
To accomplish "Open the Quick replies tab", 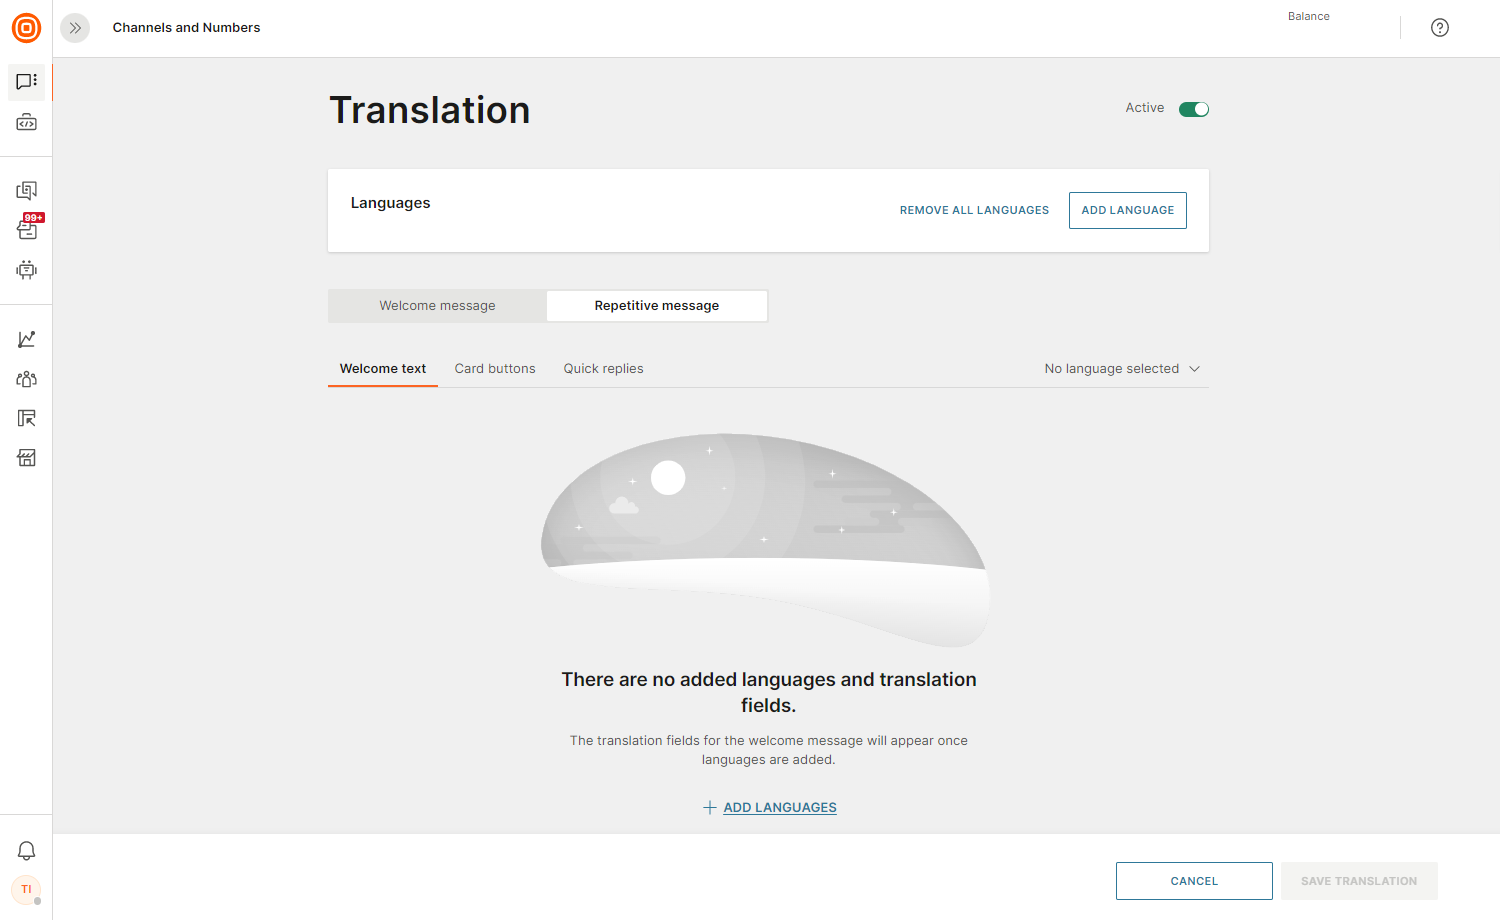I will (603, 369).
